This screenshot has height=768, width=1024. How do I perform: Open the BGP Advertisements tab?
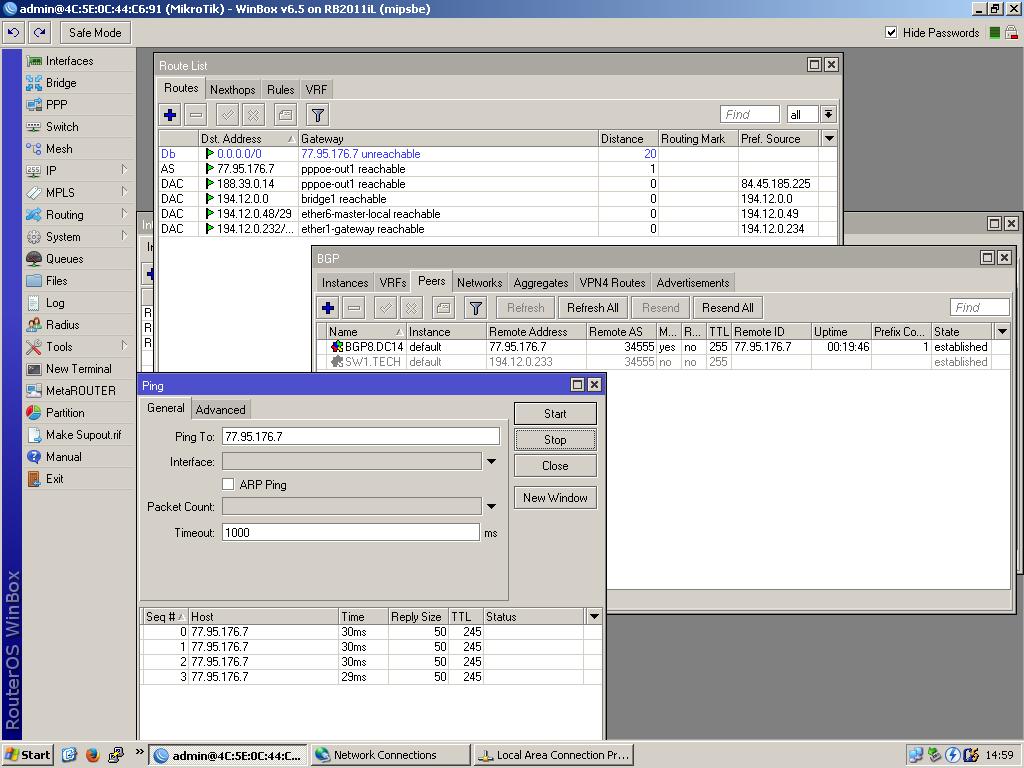click(693, 283)
